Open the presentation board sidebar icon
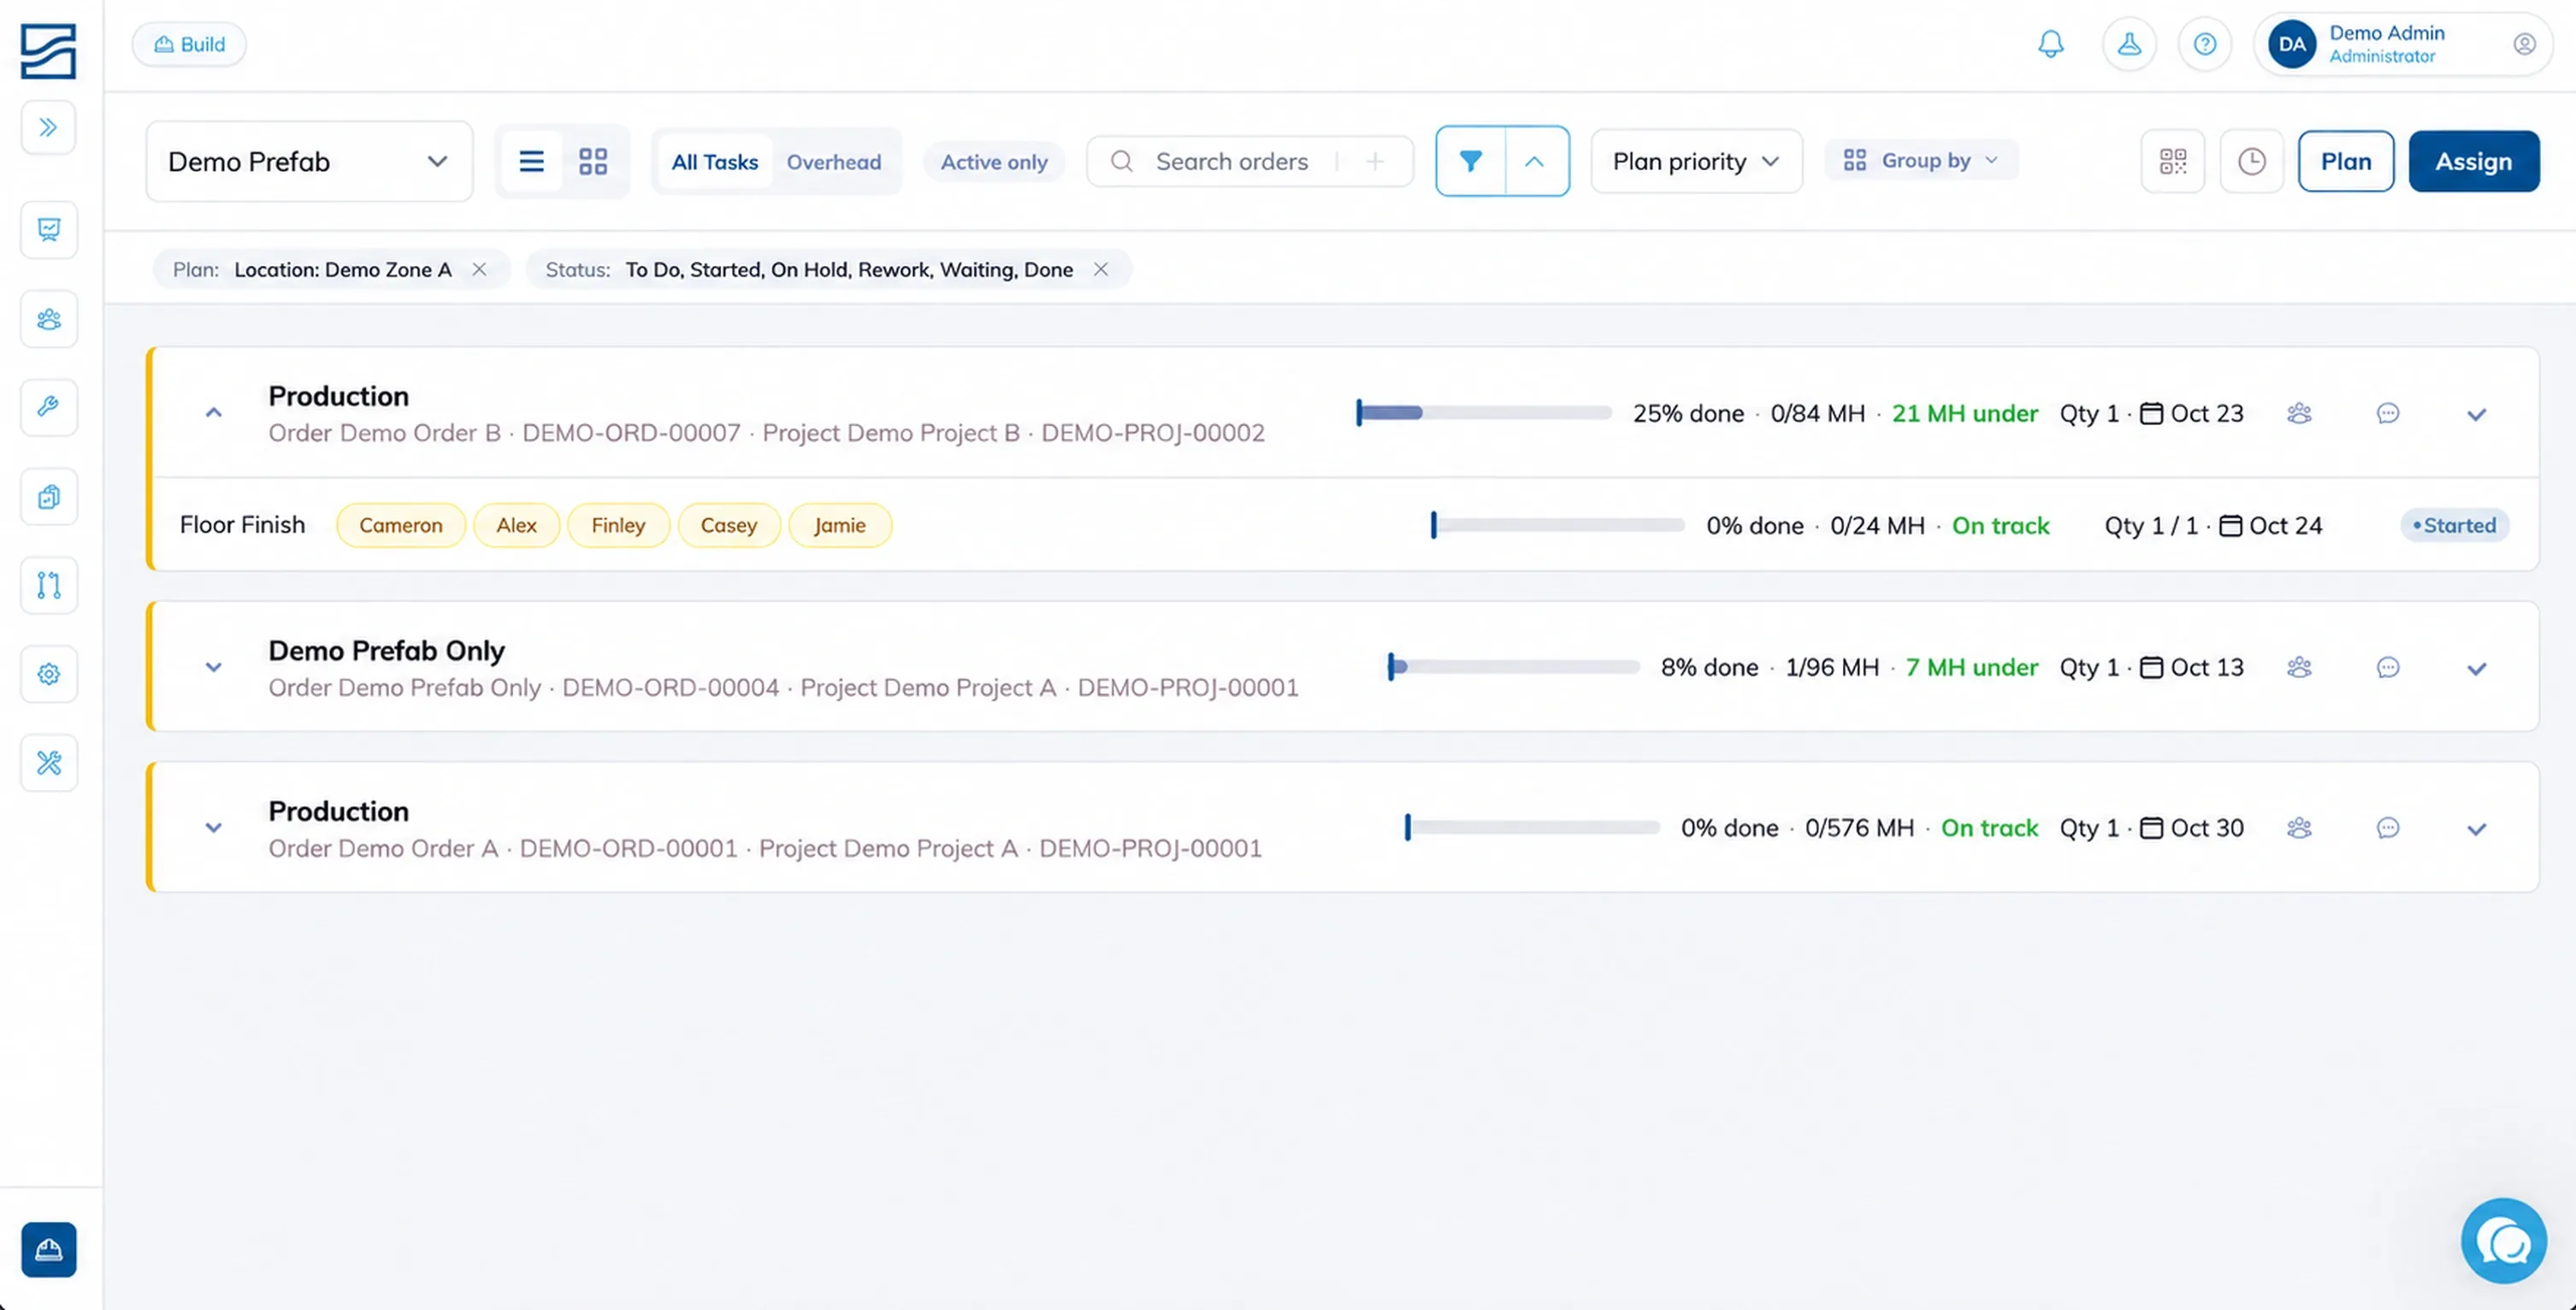This screenshot has width=2576, height=1310. (x=49, y=229)
